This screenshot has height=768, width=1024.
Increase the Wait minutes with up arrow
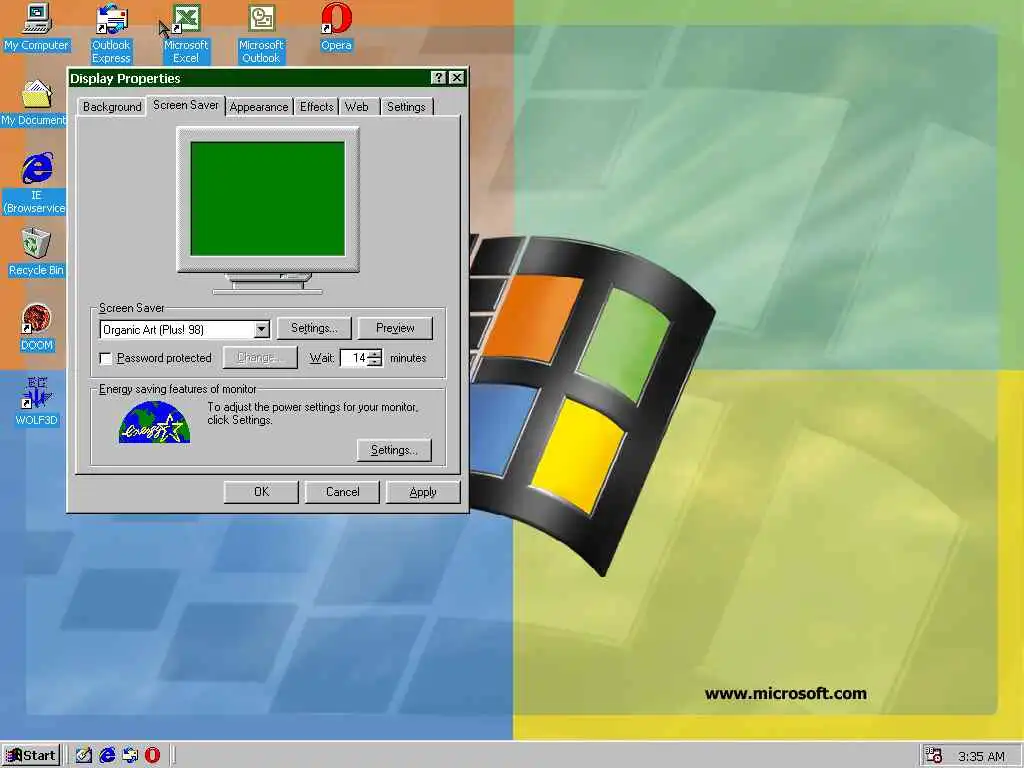(x=374, y=354)
